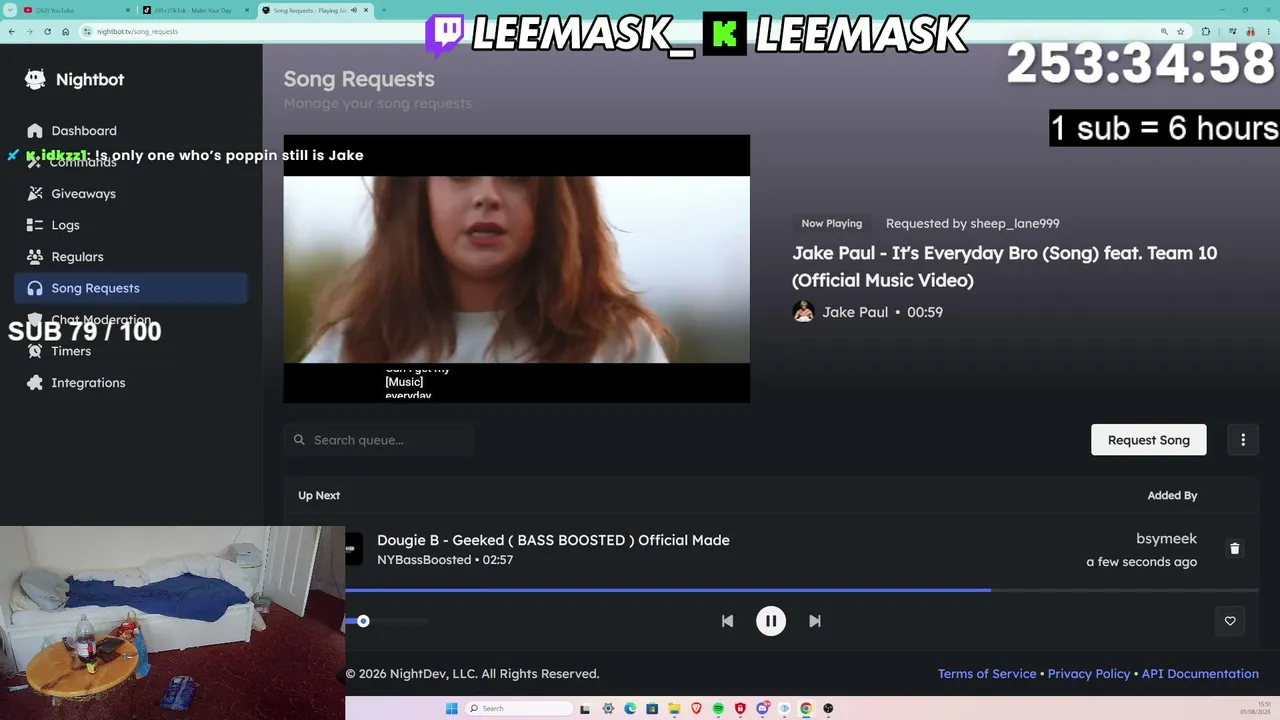Click the Windows taskbar Search box
1280x720 pixels.
pos(520,709)
